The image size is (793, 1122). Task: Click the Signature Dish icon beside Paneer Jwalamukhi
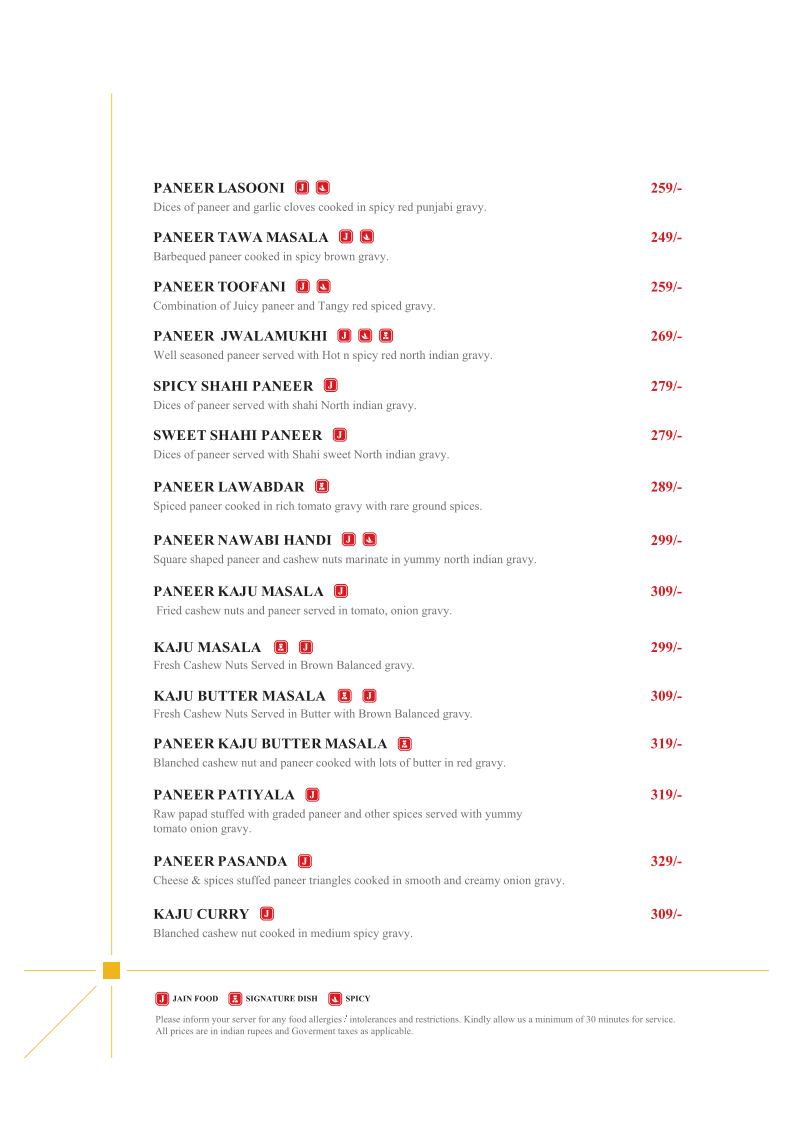click(x=386, y=336)
